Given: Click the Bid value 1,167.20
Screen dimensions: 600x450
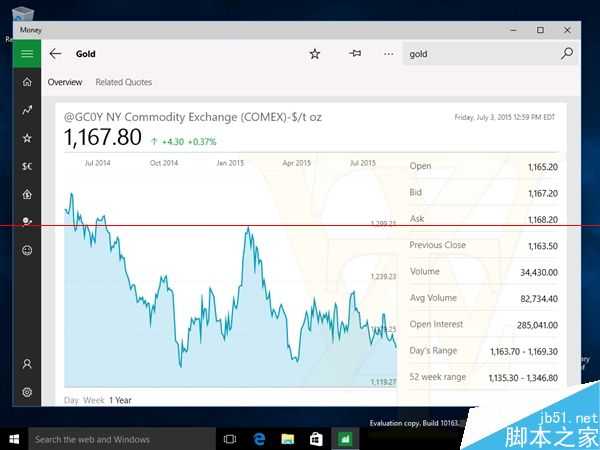Looking at the screenshot, I should tap(543, 194).
